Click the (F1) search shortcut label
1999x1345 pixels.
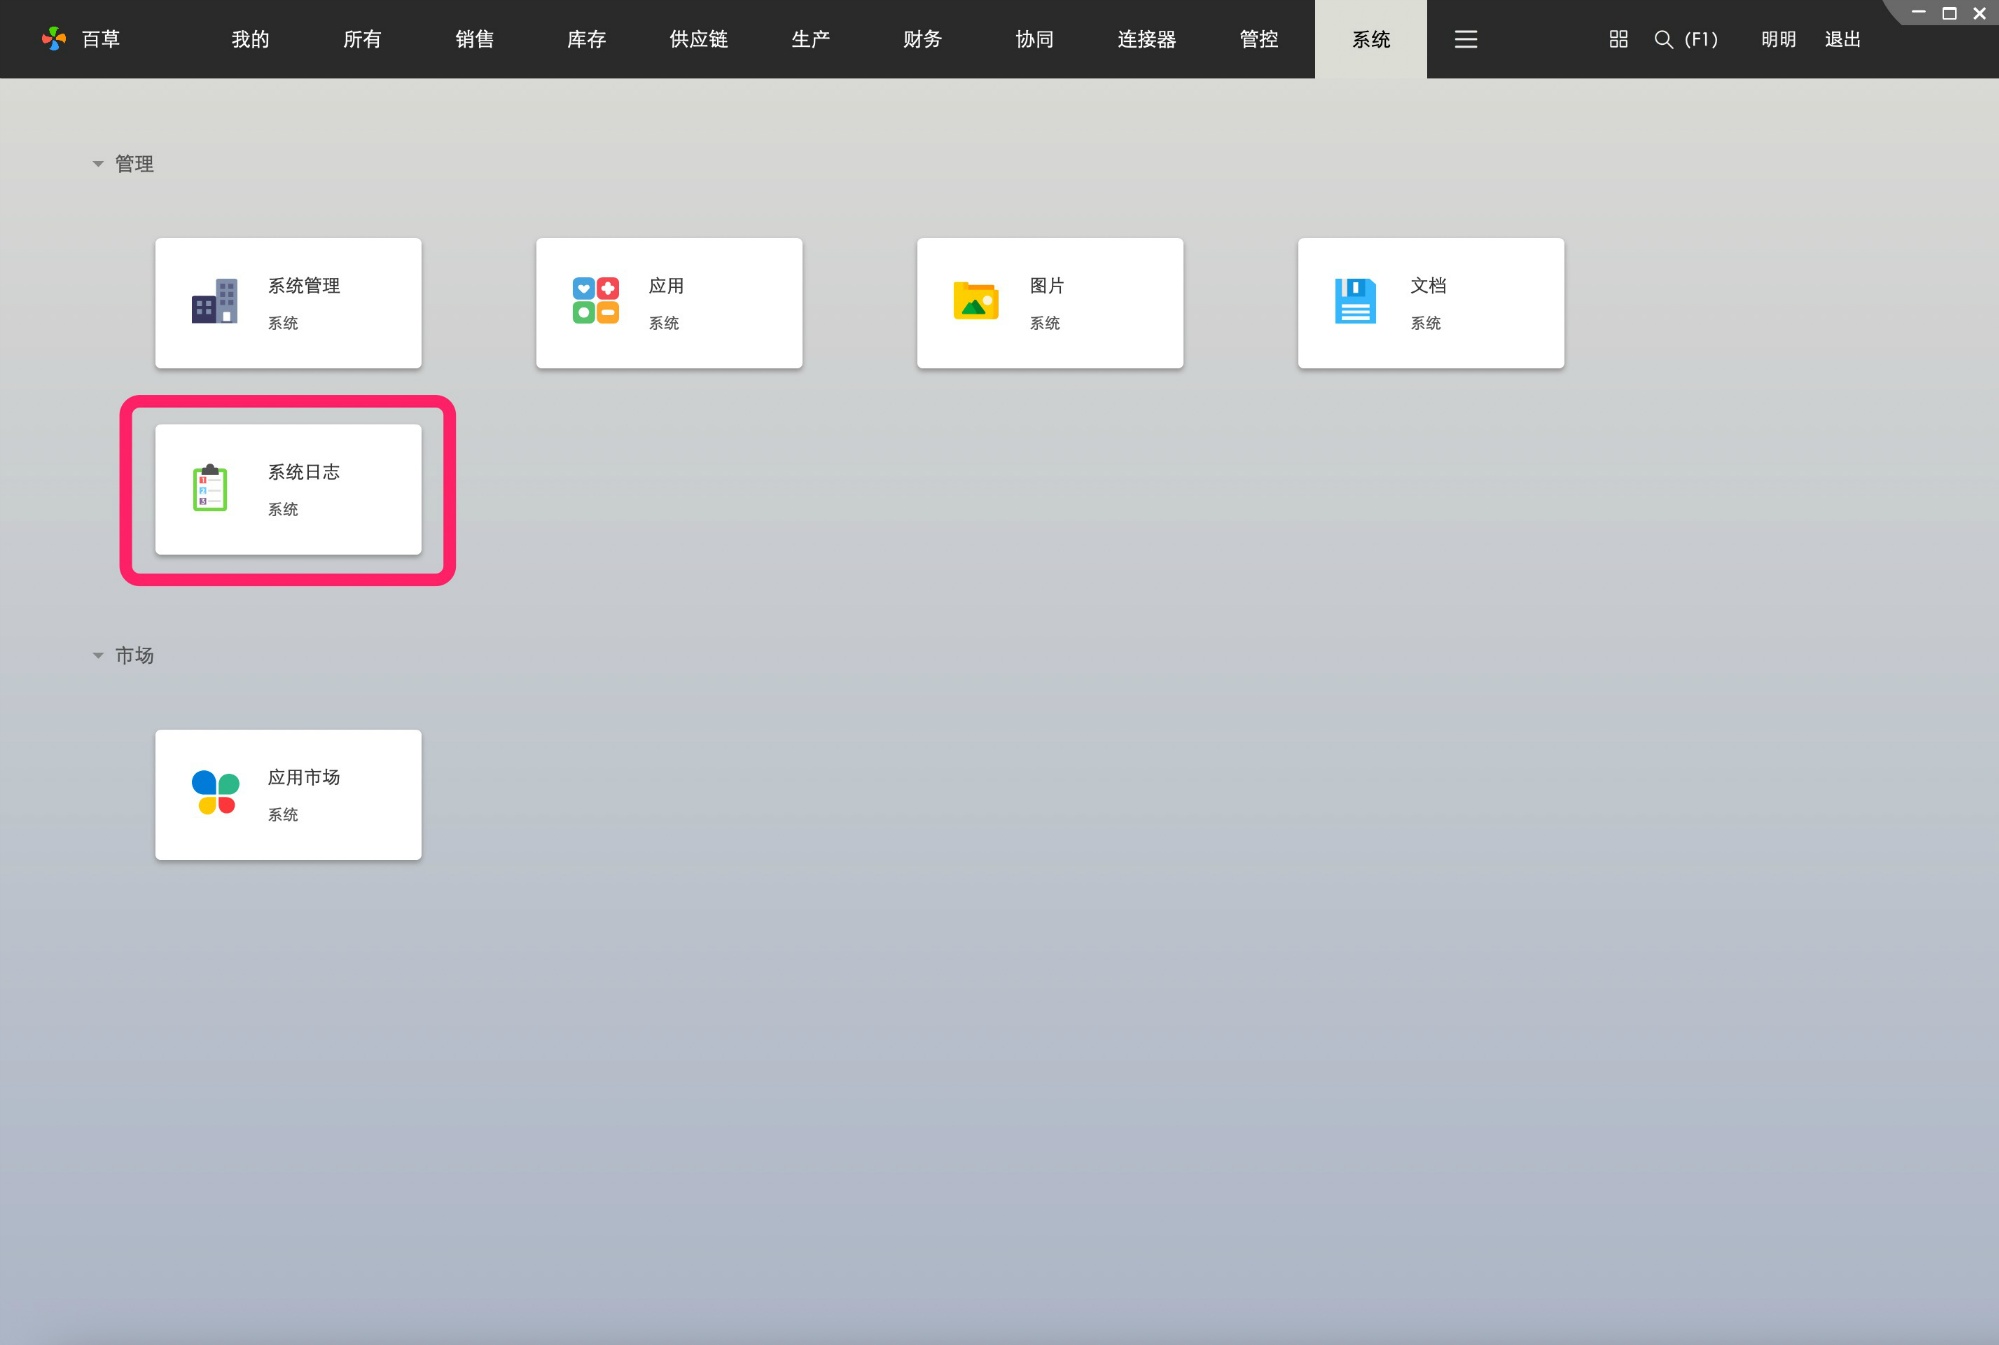pos(1701,39)
